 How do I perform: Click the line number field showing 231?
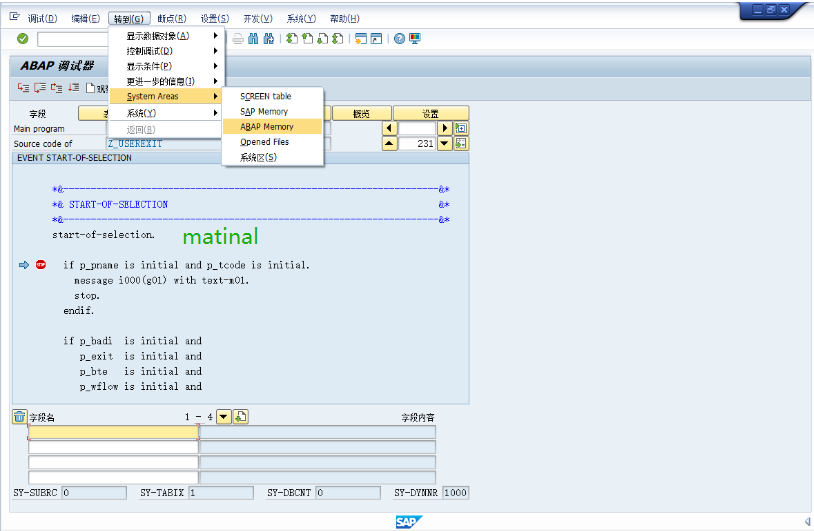(417, 143)
